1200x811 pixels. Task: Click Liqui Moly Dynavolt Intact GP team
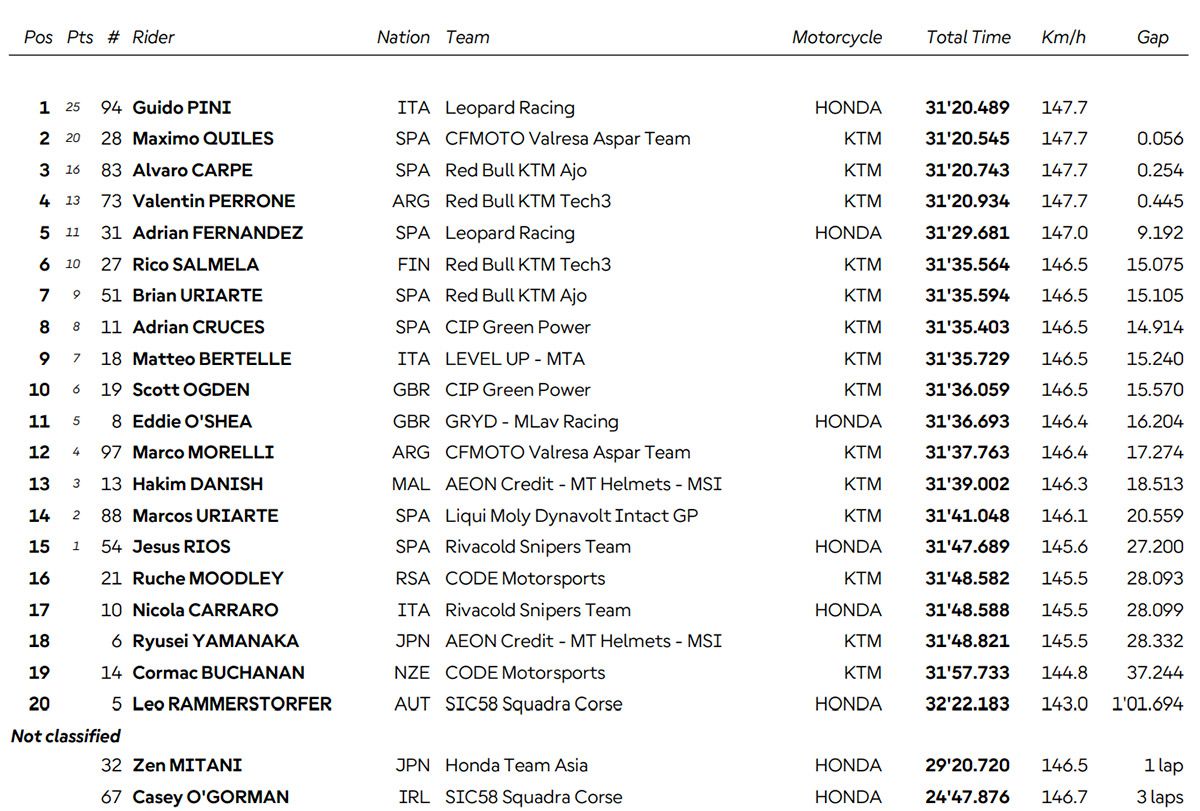(x=571, y=516)
